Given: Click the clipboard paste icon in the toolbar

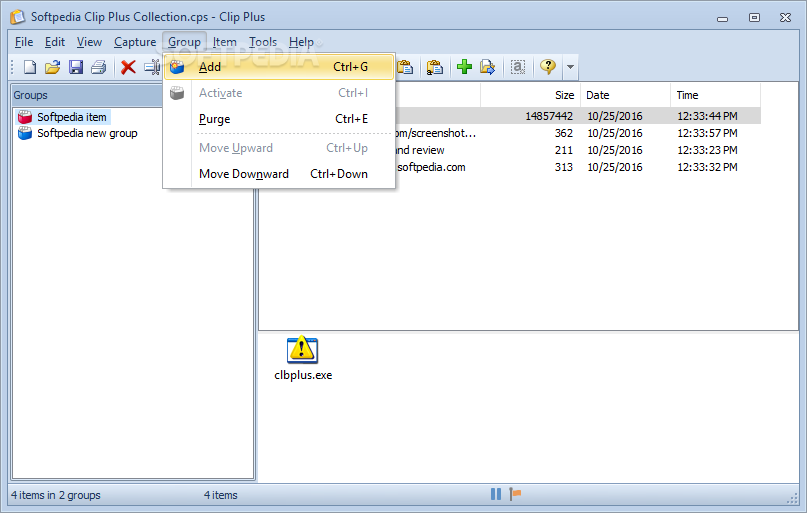Looking at the screenshot, I should [405, 67].
